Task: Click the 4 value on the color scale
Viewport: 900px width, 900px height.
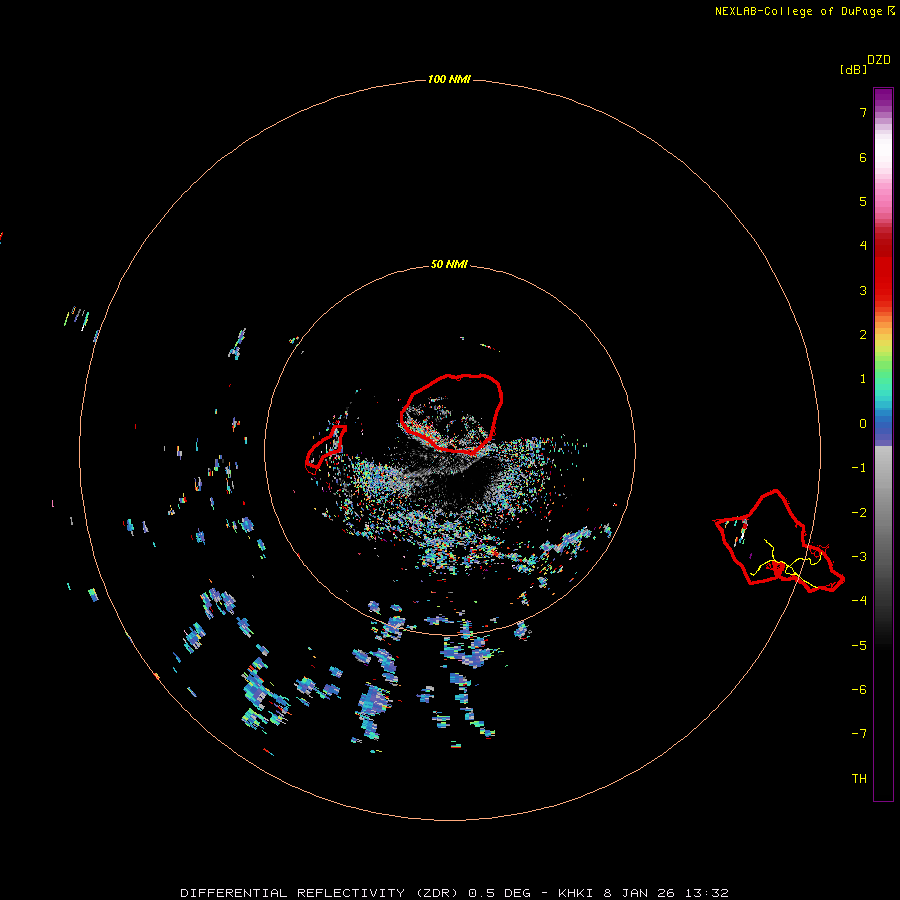Action: 863,245
